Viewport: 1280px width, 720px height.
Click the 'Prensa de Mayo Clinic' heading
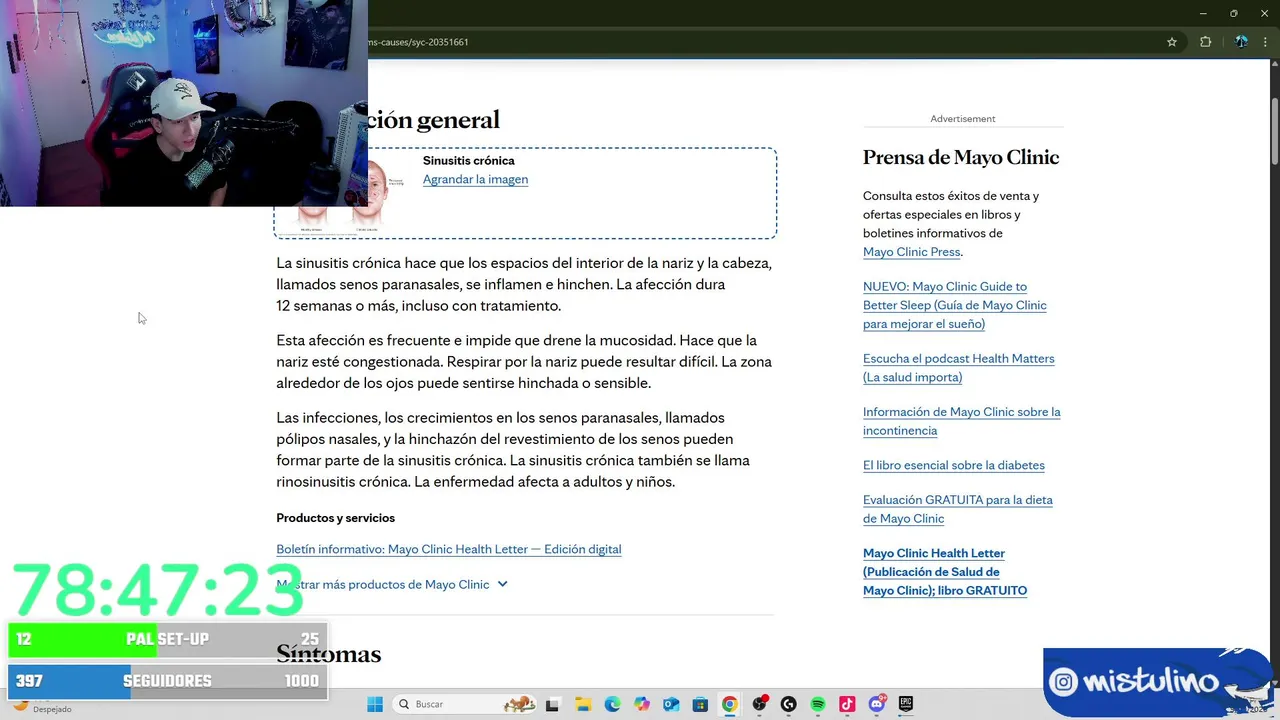[x=961, y=157]
